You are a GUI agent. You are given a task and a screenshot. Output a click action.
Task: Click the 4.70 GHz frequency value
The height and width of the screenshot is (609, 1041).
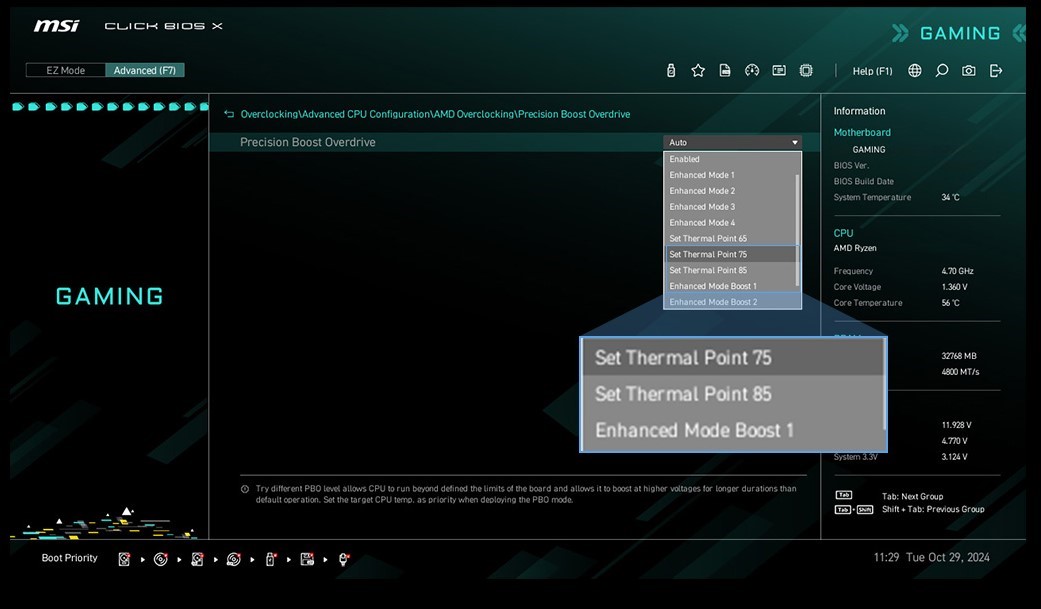[x=957, y=271]
